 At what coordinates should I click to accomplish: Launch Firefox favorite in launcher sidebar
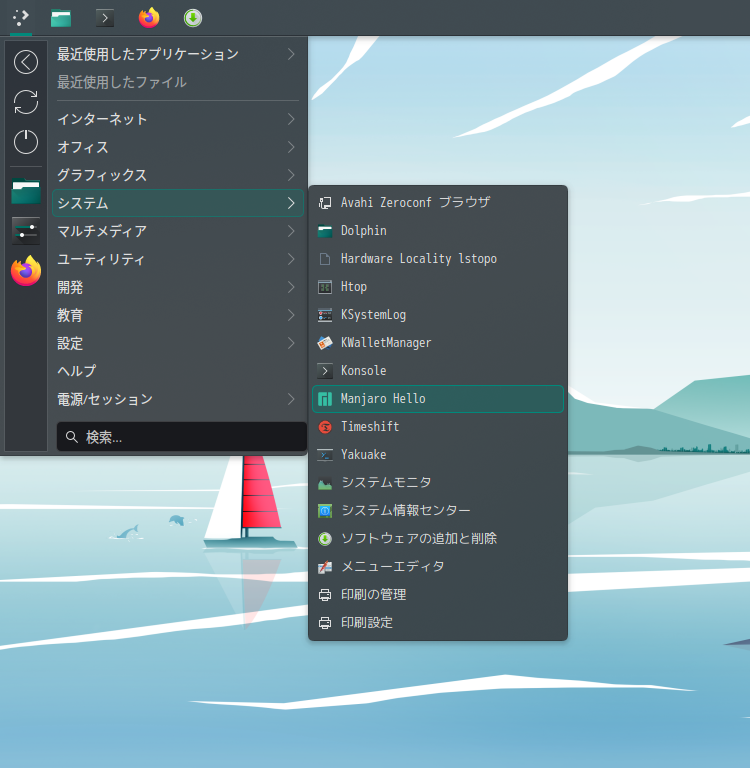(26, 271)
